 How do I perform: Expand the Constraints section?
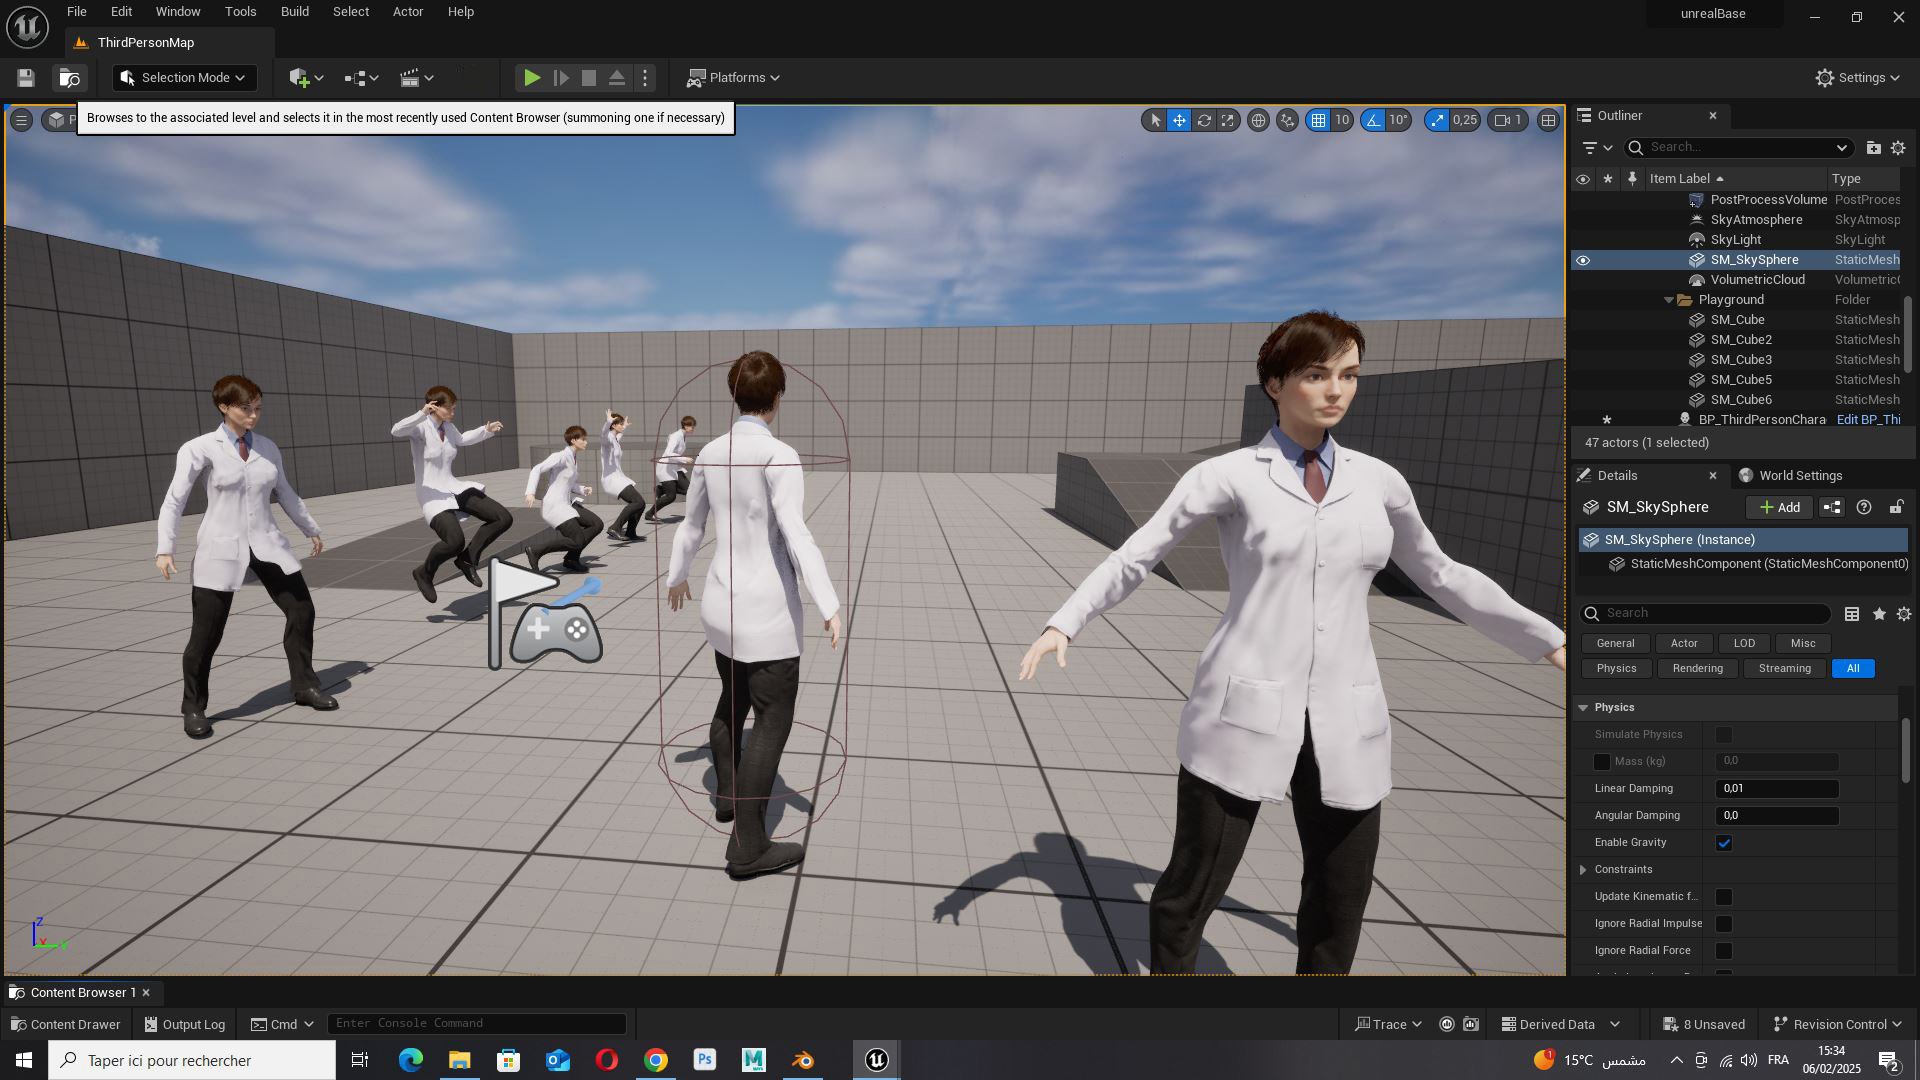coord(1583,870)
